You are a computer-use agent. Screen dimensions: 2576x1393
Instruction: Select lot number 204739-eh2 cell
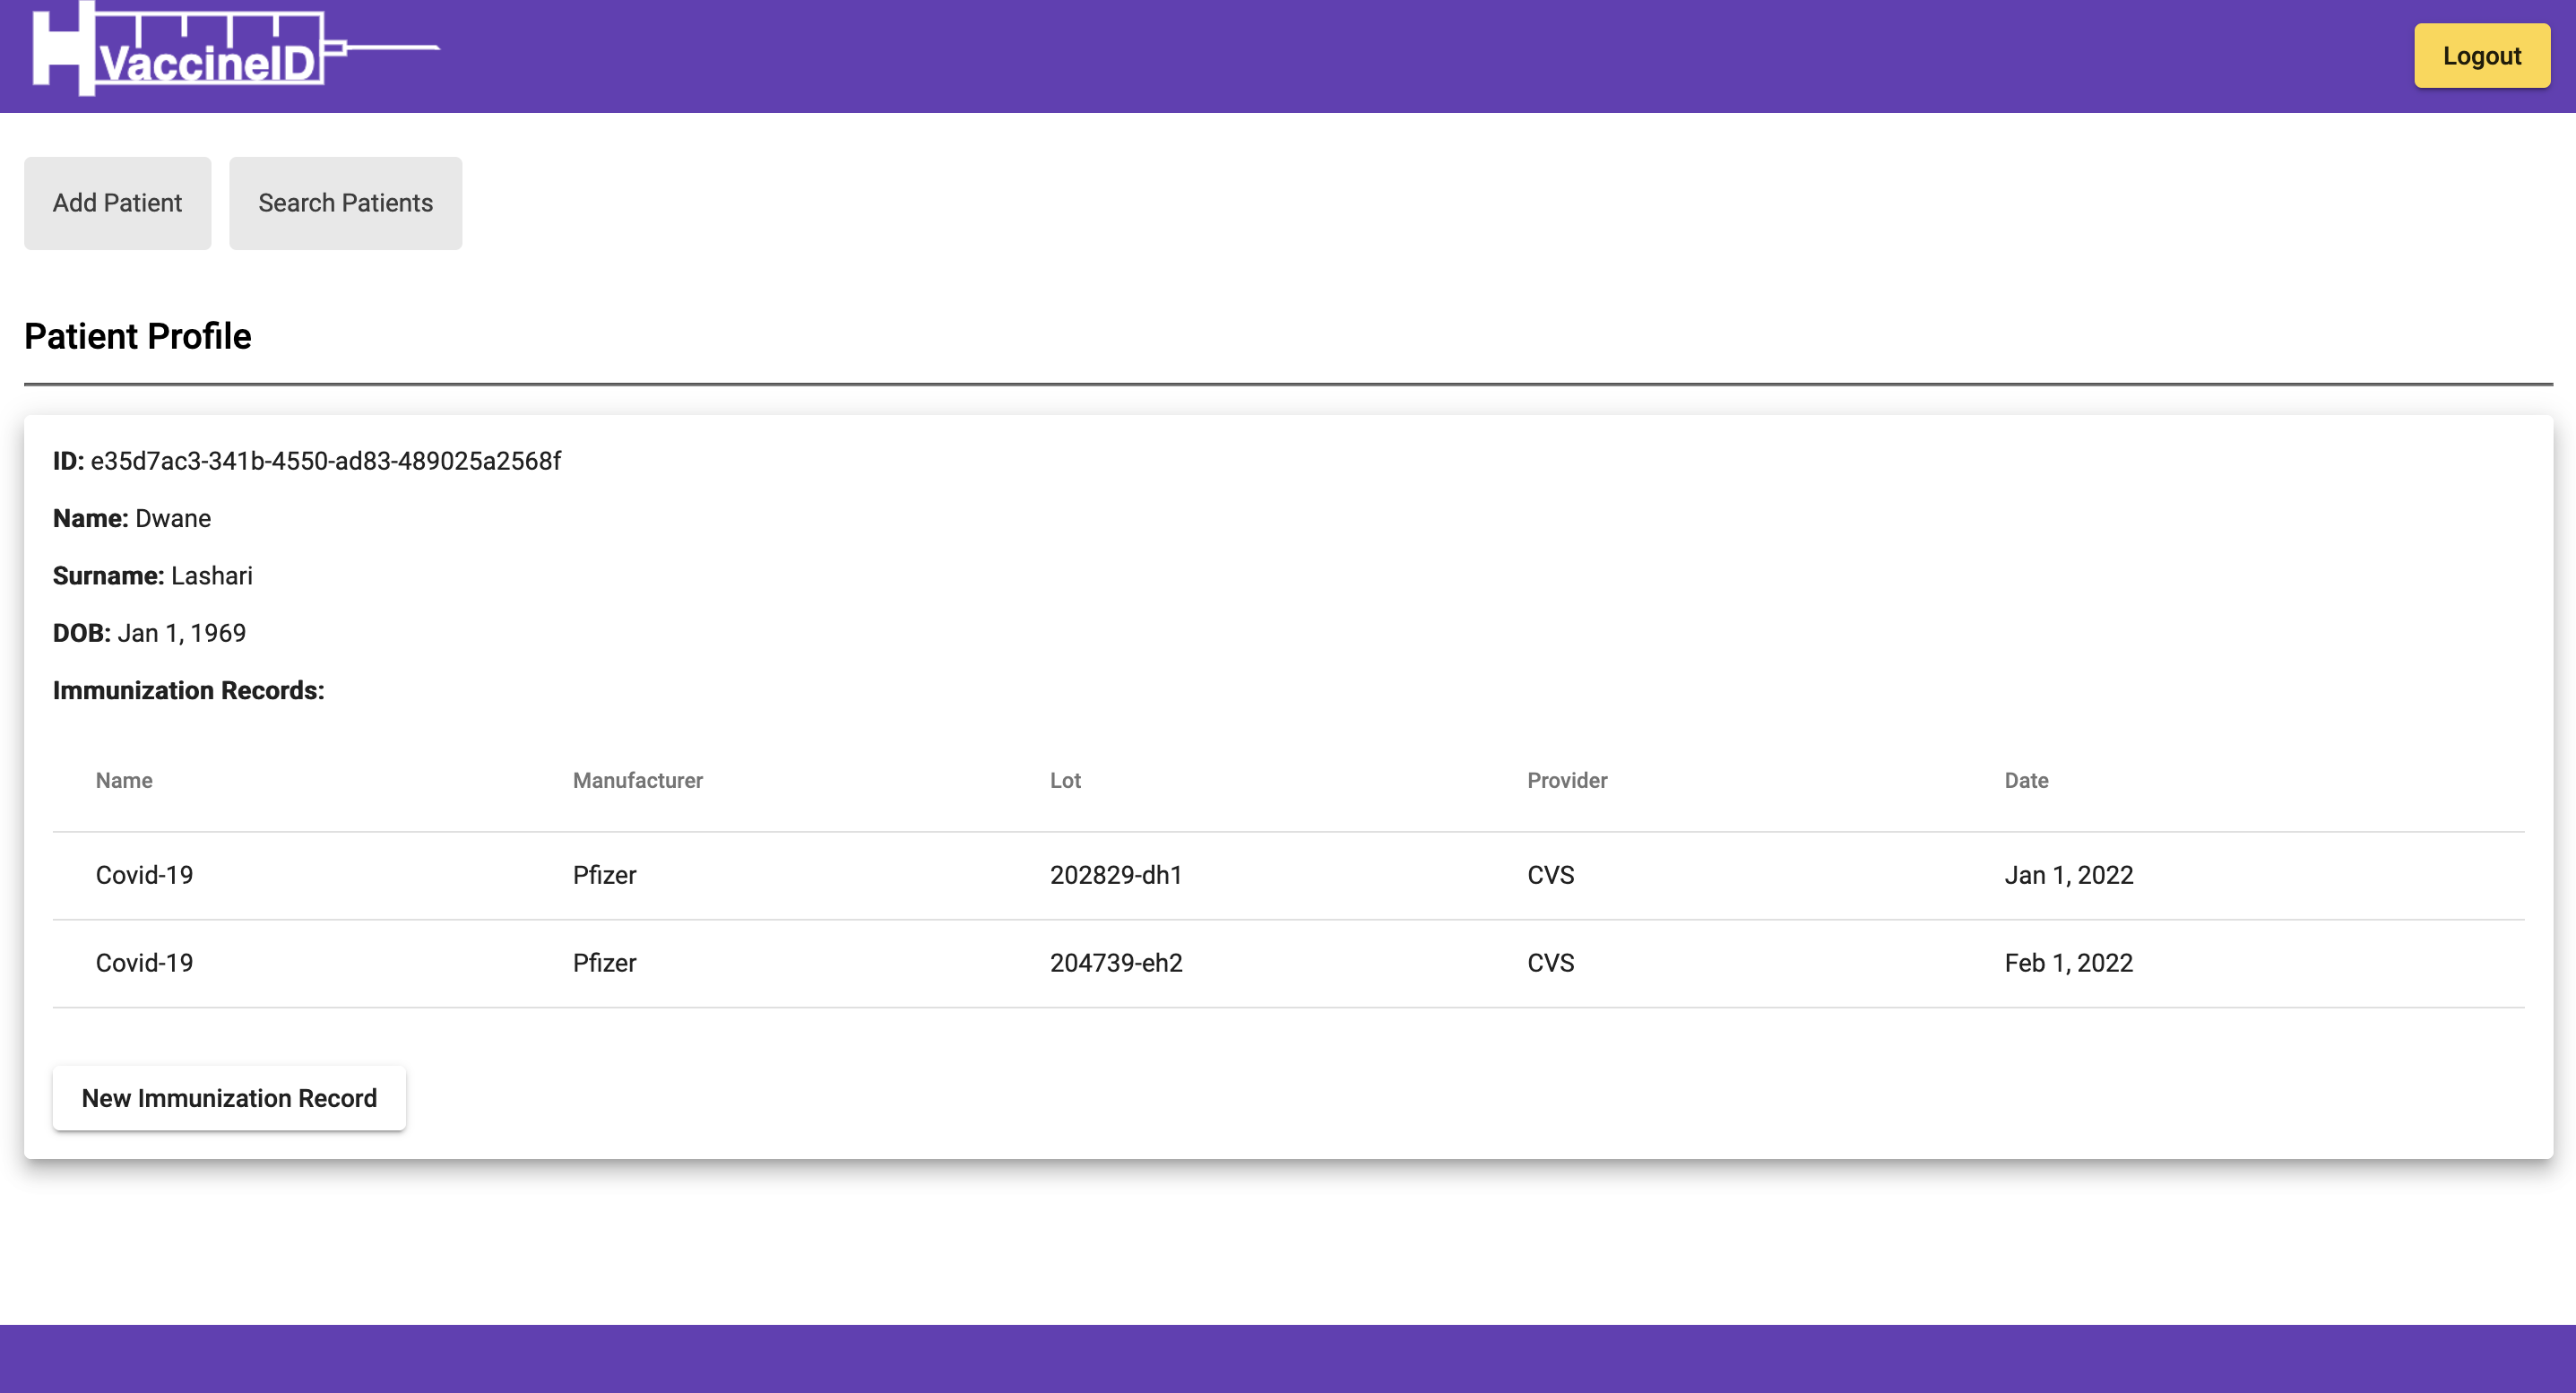[x=1115, y=963]
